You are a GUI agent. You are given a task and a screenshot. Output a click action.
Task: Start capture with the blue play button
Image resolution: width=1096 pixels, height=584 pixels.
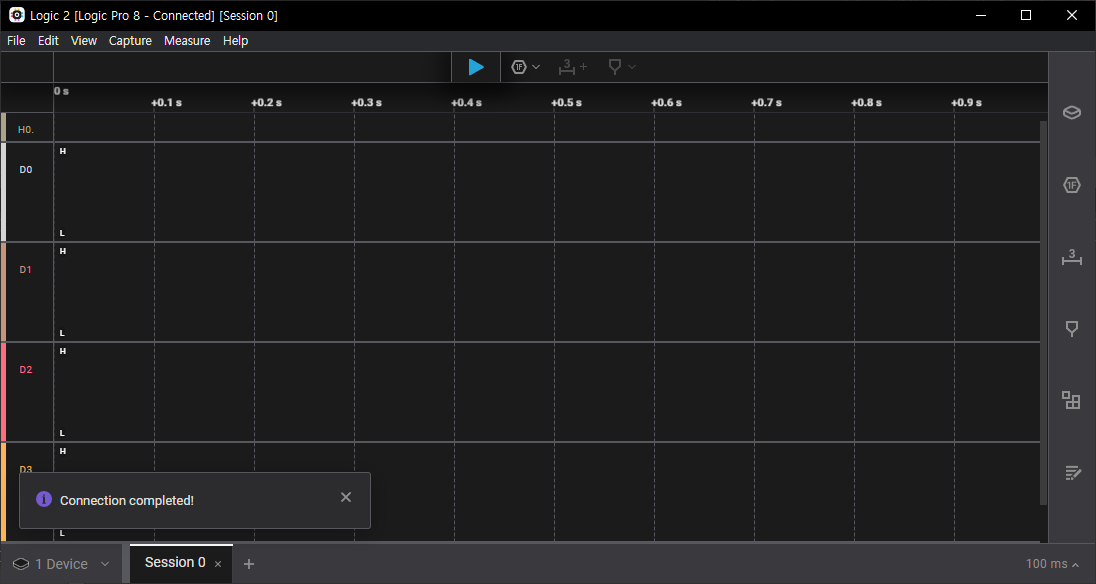tap(475, 66)
